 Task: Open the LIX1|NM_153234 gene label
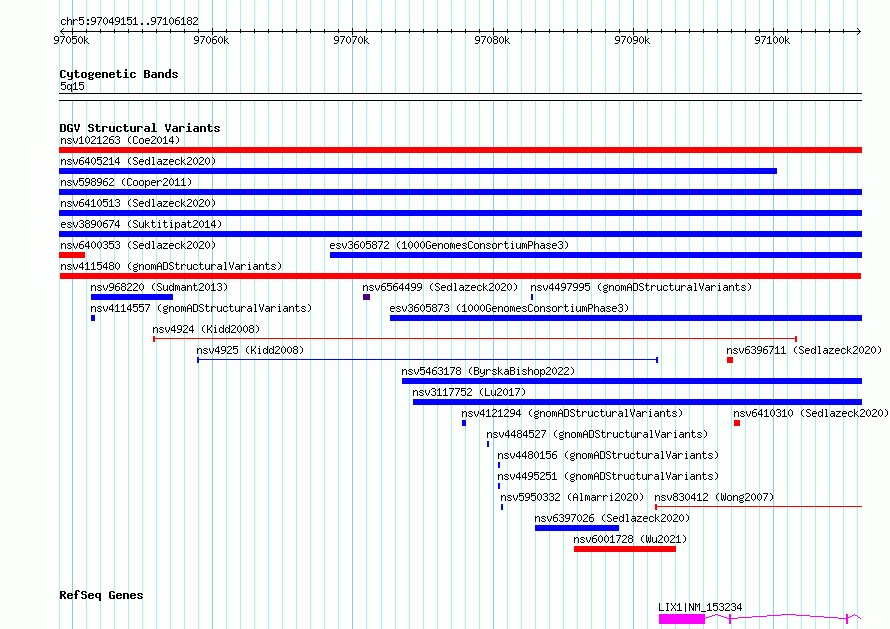(x=700, y=607)
